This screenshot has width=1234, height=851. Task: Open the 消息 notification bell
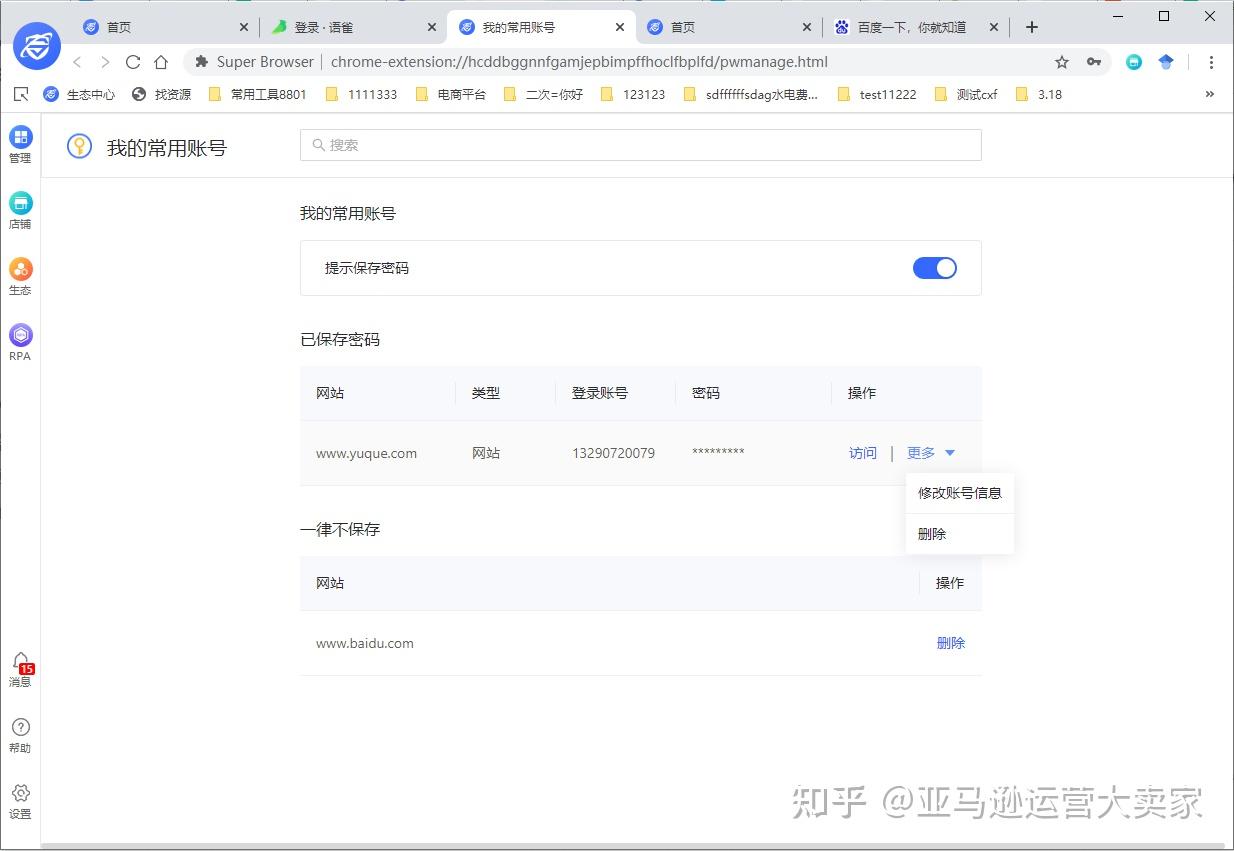click(20, 669)
